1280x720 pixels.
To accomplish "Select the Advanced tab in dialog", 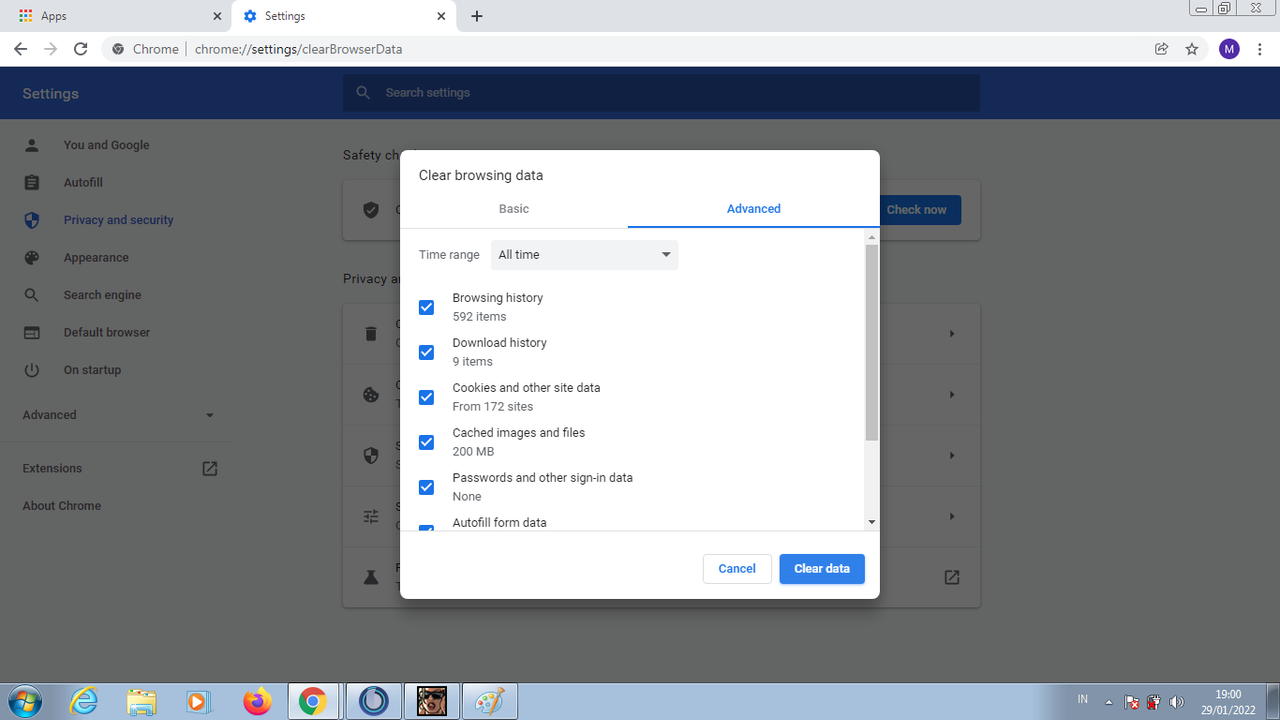I will (x=754, y=209).
